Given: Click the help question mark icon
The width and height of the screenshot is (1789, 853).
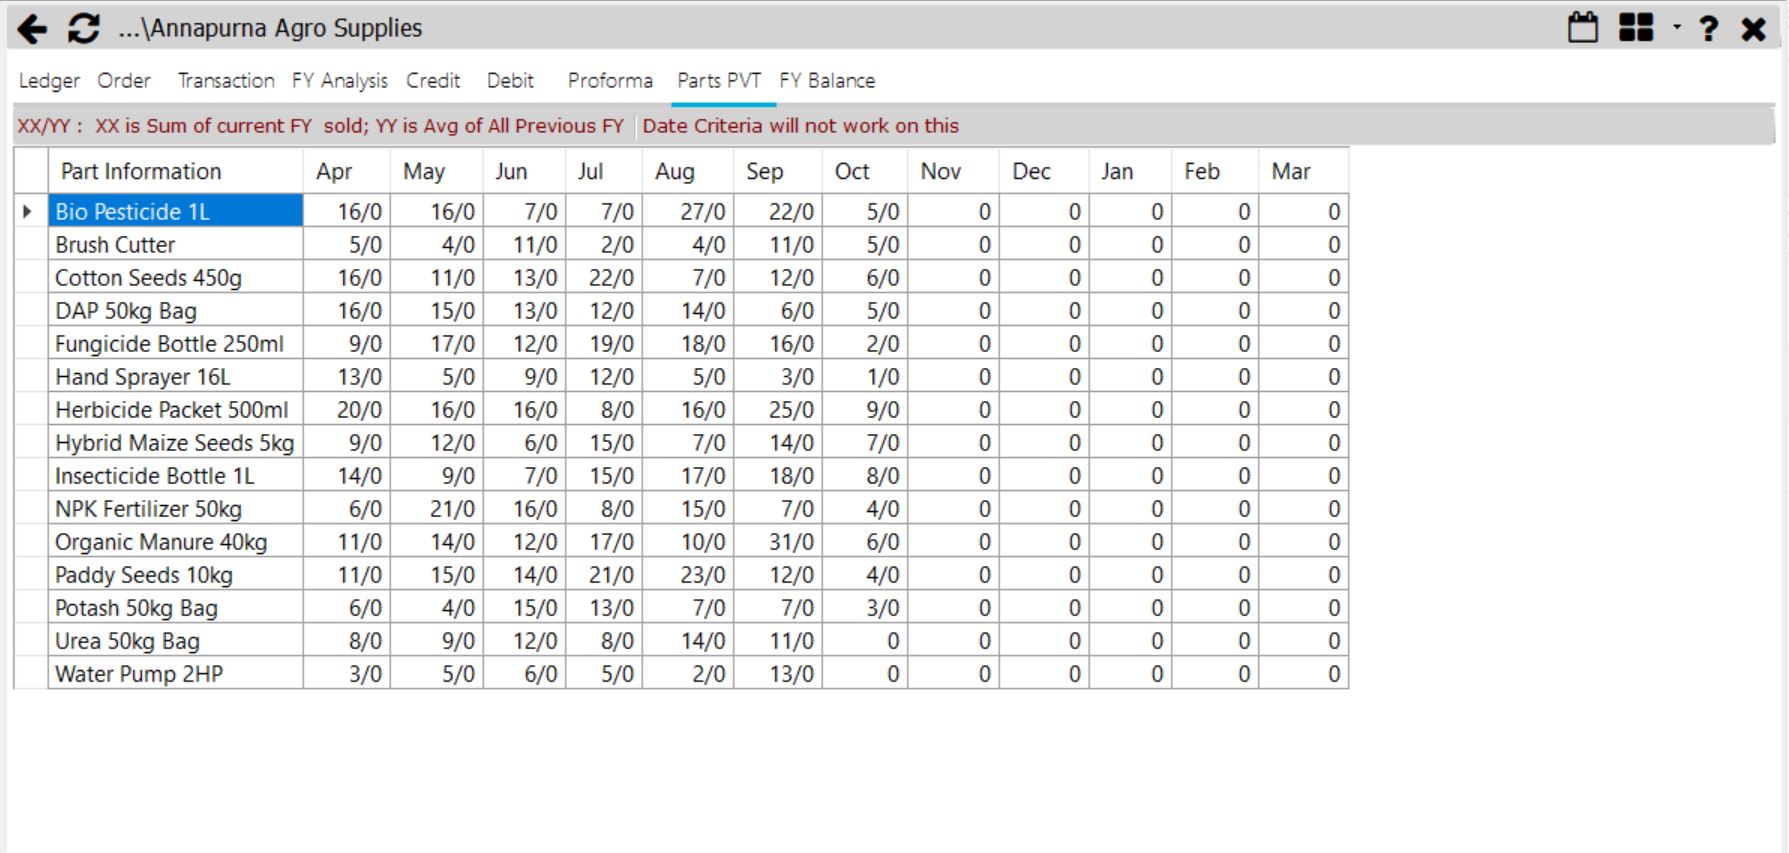Looking at the screenshot, I should point(1709,29).
